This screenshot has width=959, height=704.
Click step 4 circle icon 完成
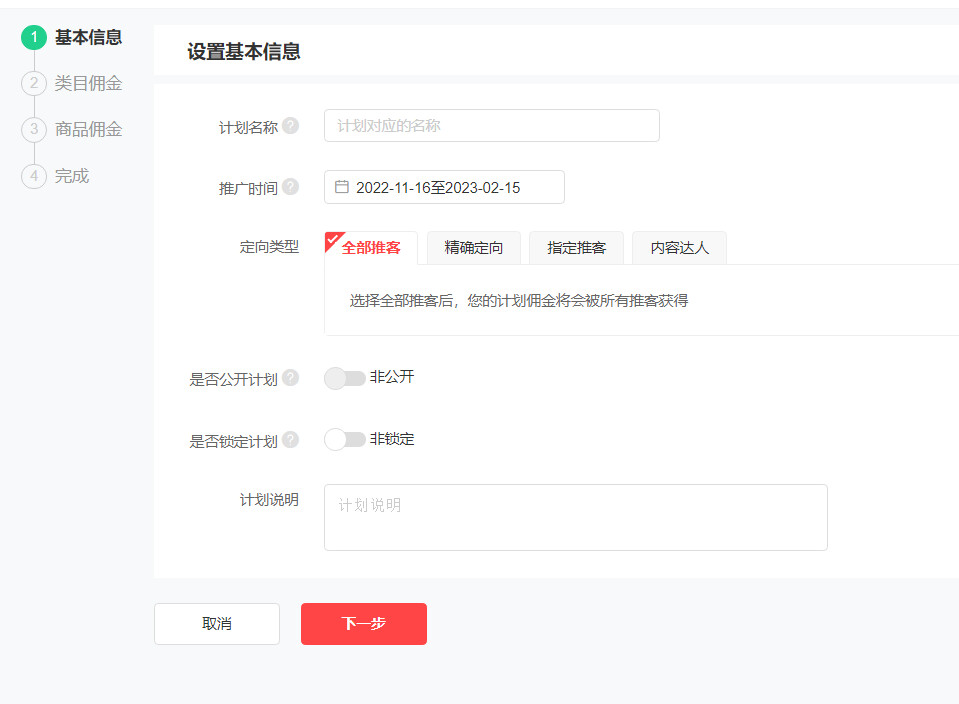34,176
